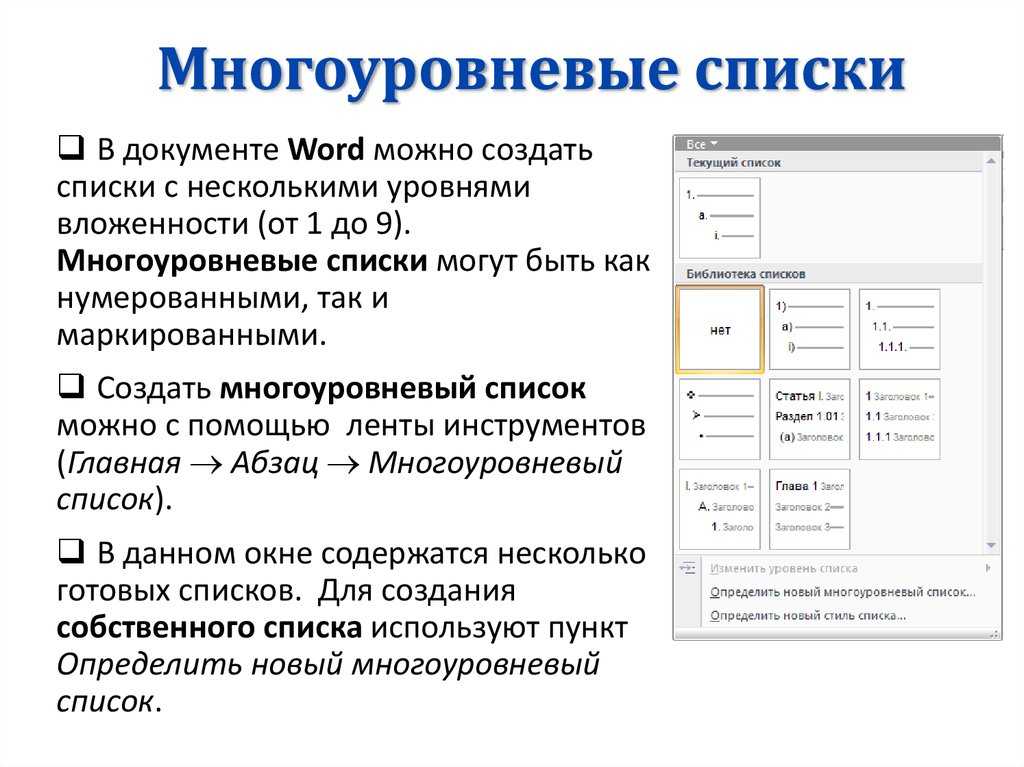Click the italic text 'Главная'
Viewport: 1024px width, 767px height.
pyautogui.click(x=124, y=463)
